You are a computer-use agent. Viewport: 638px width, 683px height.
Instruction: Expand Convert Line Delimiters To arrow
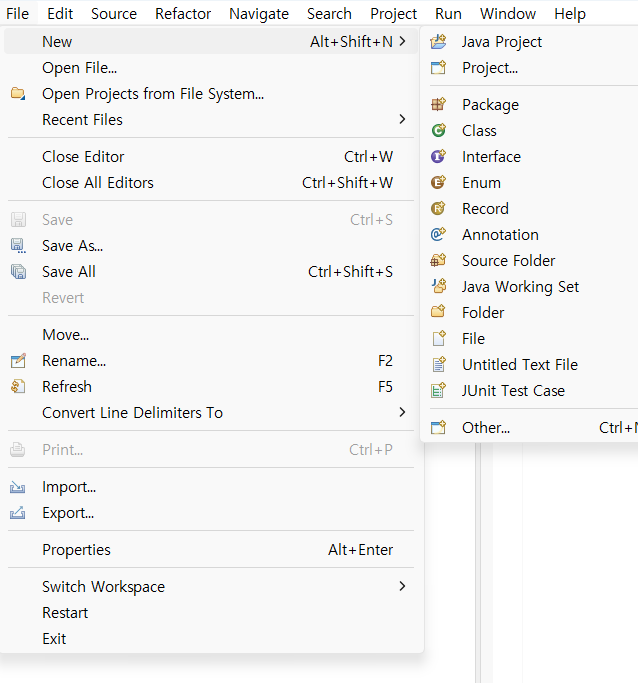(x=402, y=412)
